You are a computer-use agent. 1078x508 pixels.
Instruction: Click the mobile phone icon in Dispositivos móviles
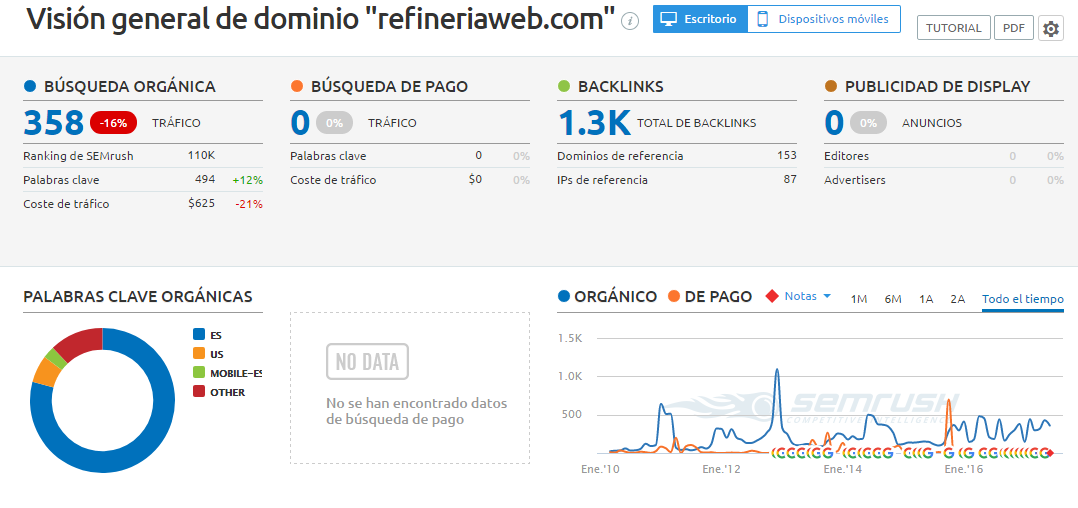click(x=762, y=19)
